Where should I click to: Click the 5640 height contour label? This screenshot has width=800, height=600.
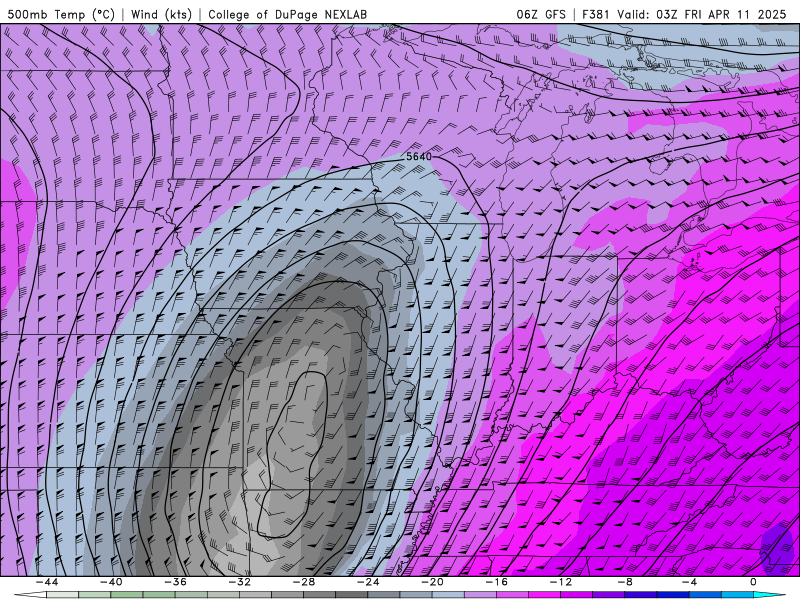419,157
